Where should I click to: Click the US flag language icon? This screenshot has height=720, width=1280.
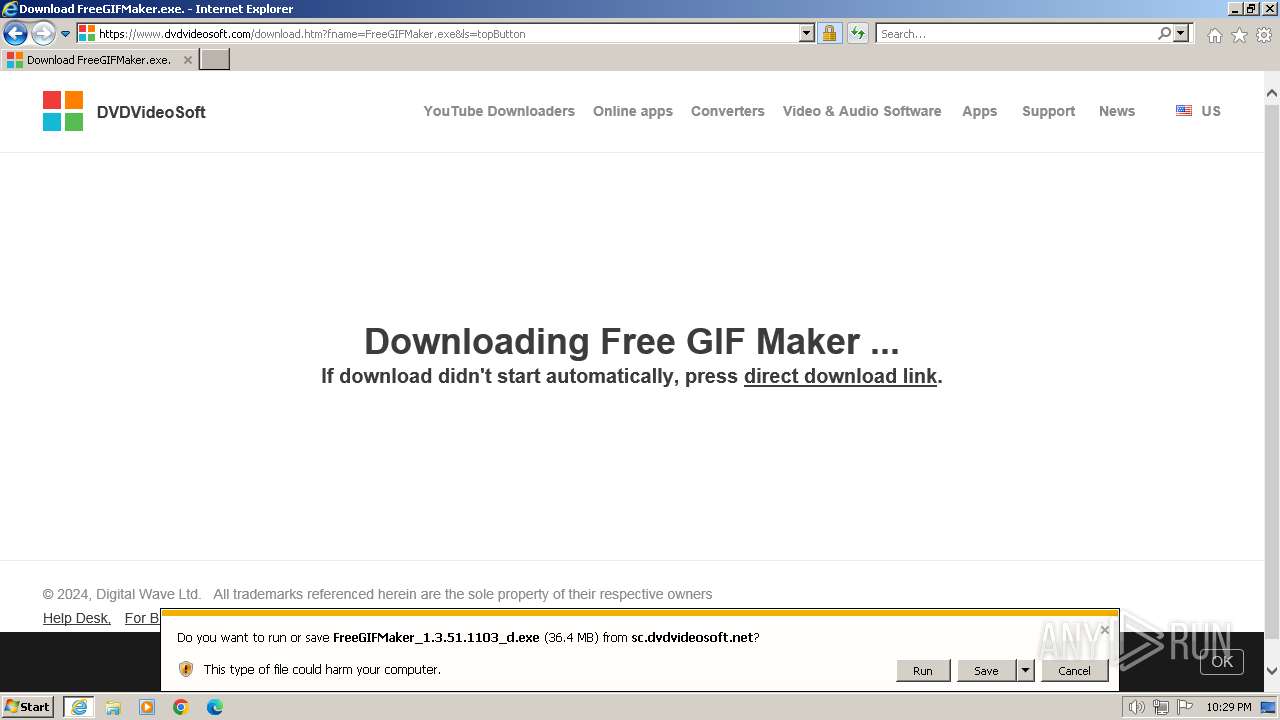tap(1184, 111)
